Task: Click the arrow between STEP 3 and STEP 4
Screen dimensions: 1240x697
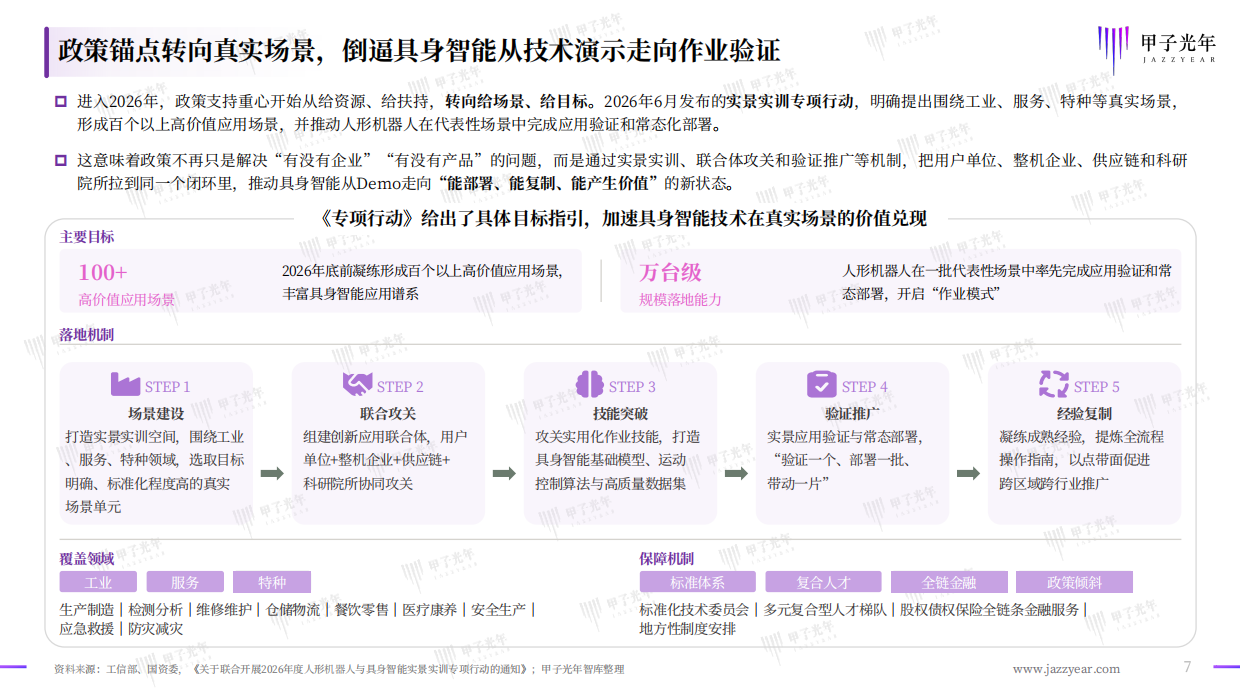Action: [x=736, y=473]
